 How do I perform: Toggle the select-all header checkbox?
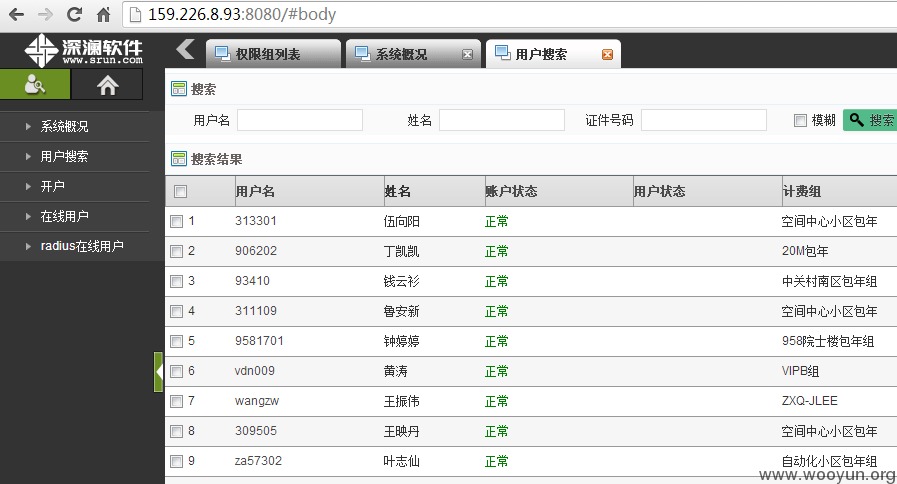point(180,192)
